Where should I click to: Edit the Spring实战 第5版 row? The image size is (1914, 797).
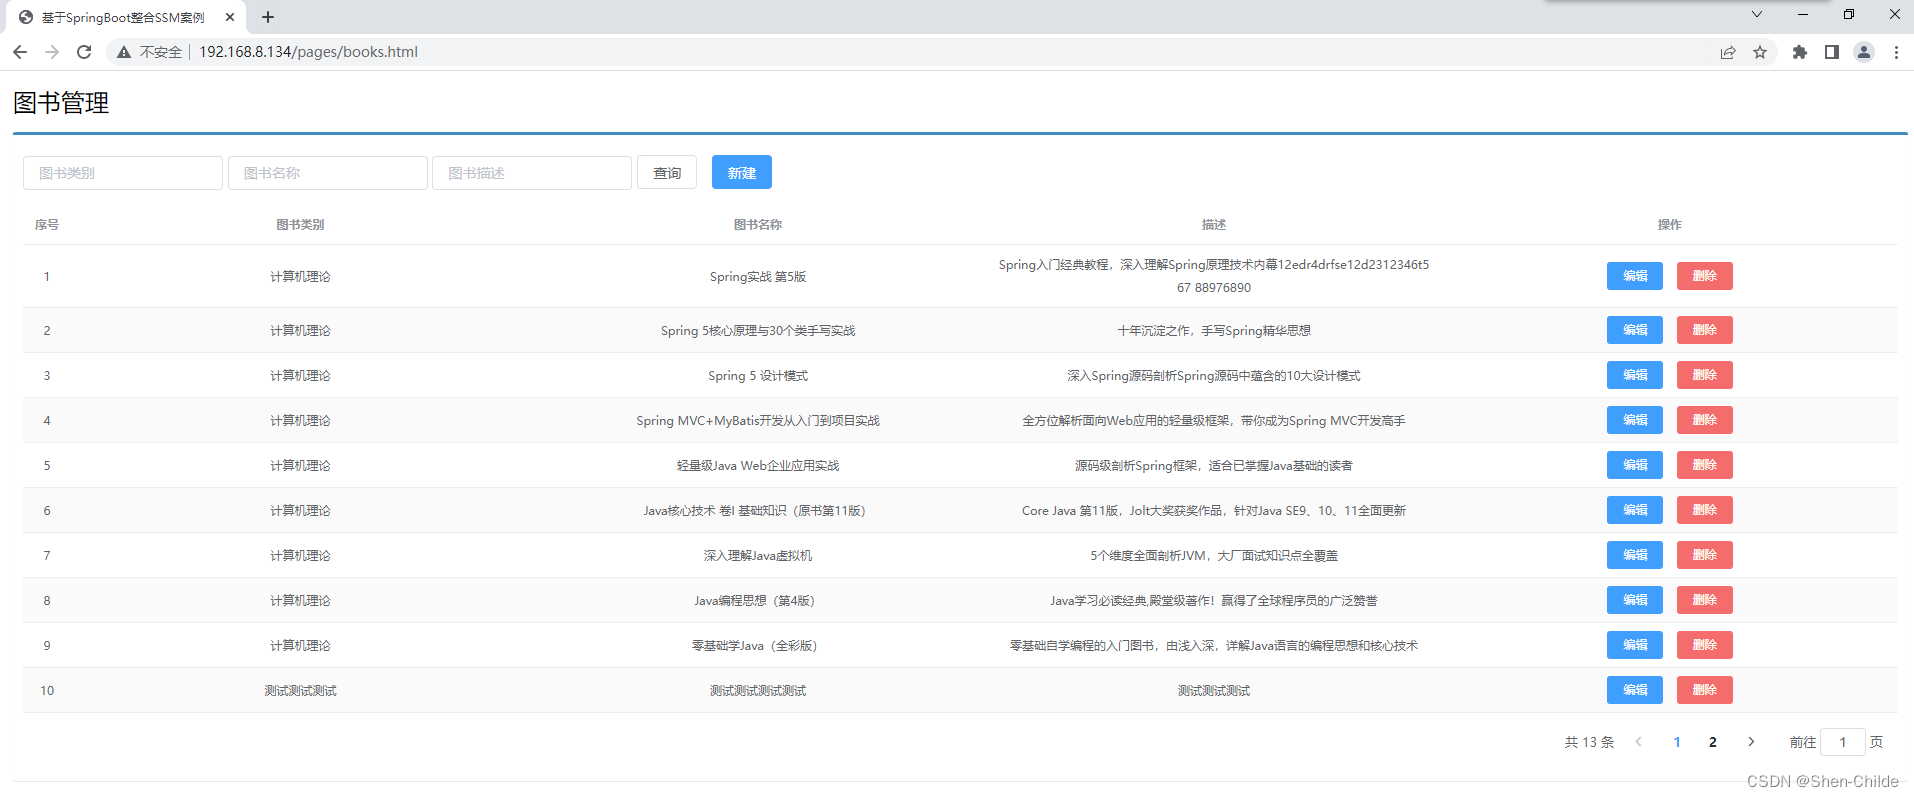pyautogui.click(x=1635, y=276)
